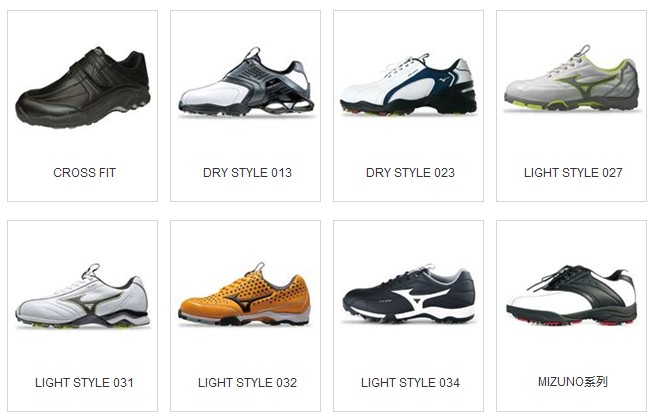
Task: Open the black CROSS FIT shoe image
Action: [83, 87]
